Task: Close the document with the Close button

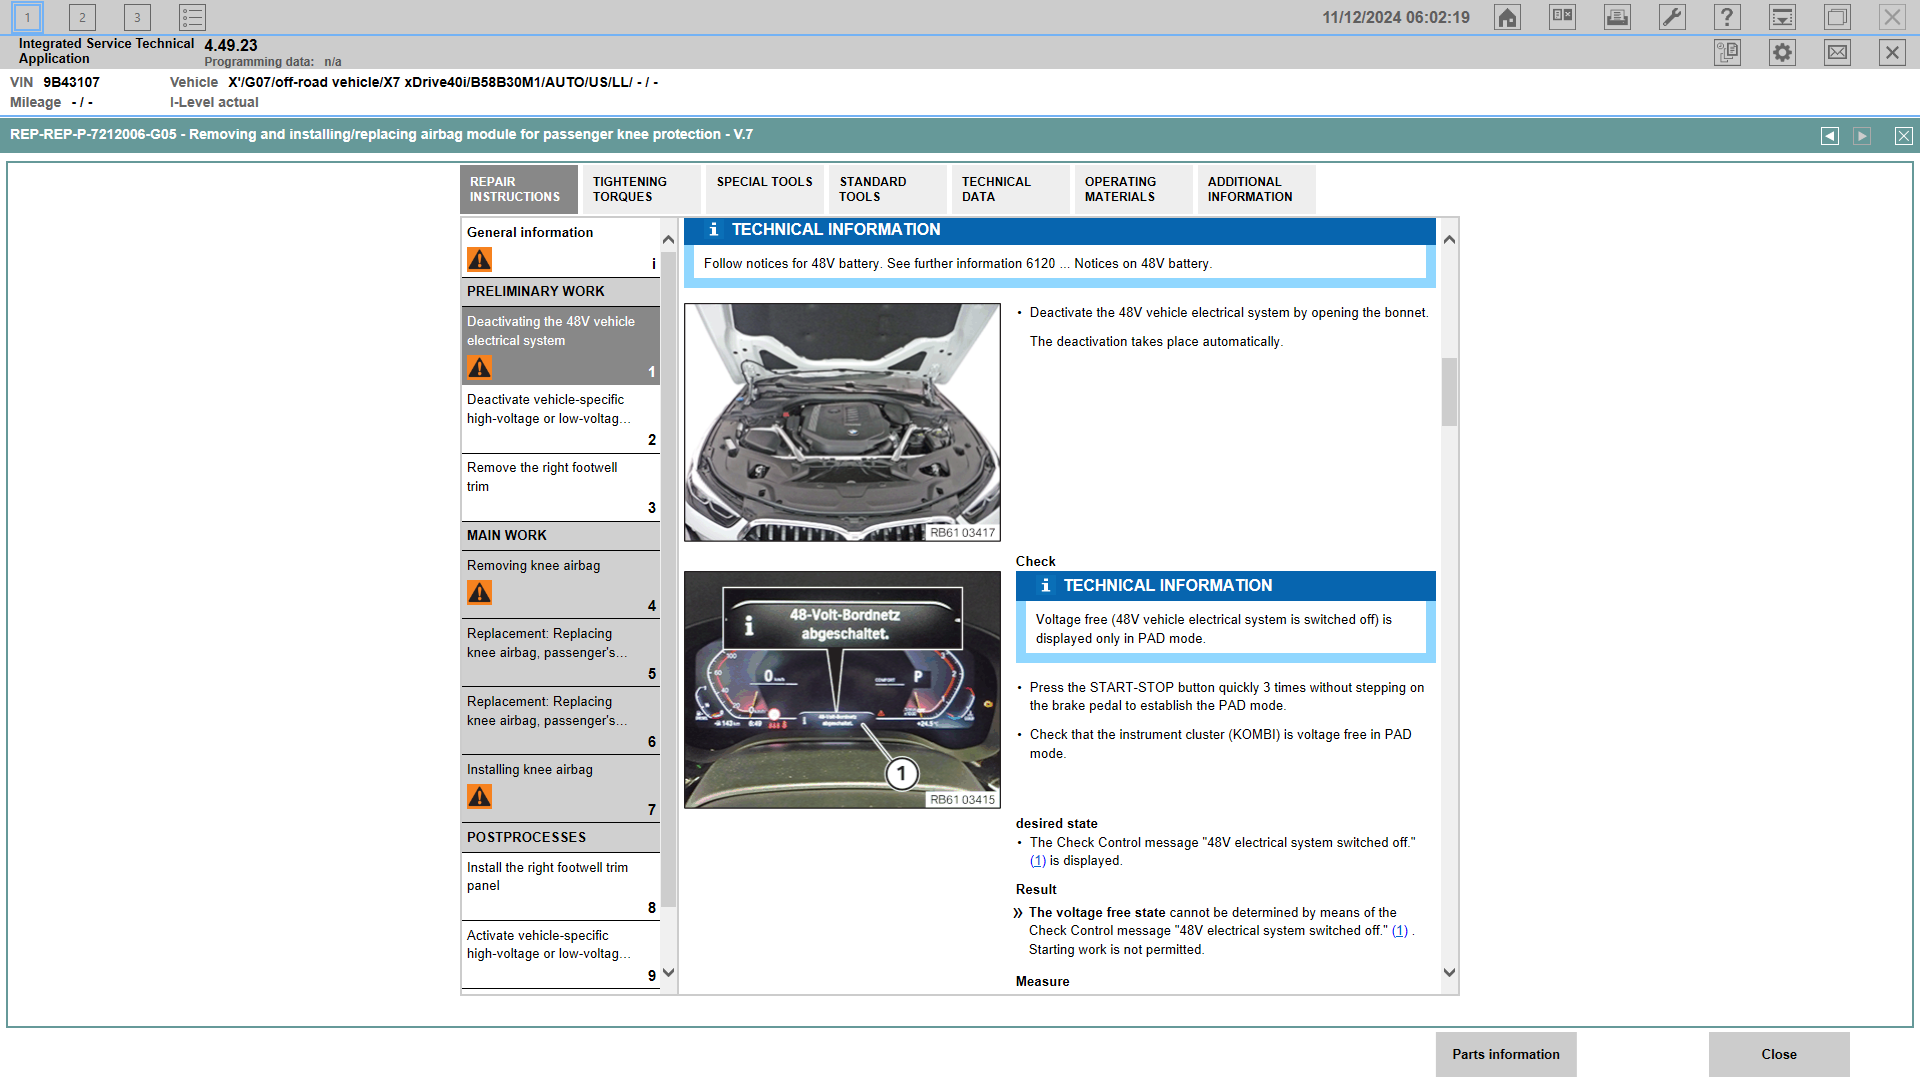Action: [1779, 1053]
